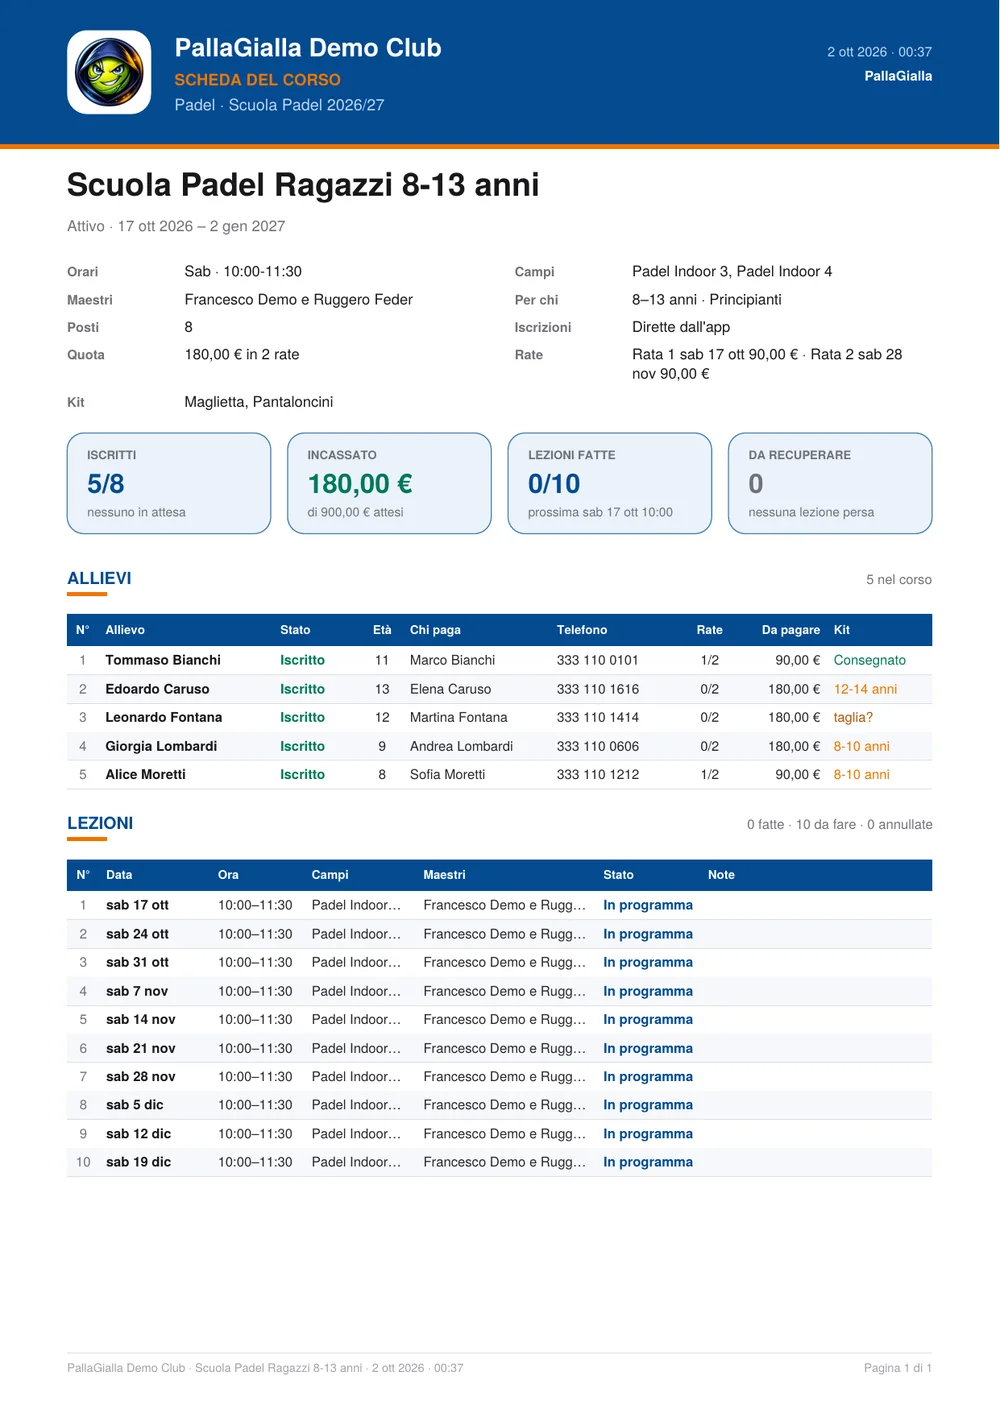Click student name 'Alice Moretti'
Image resolution: width=1000 pixels, height=1413 pixels.
coord(146,774)
